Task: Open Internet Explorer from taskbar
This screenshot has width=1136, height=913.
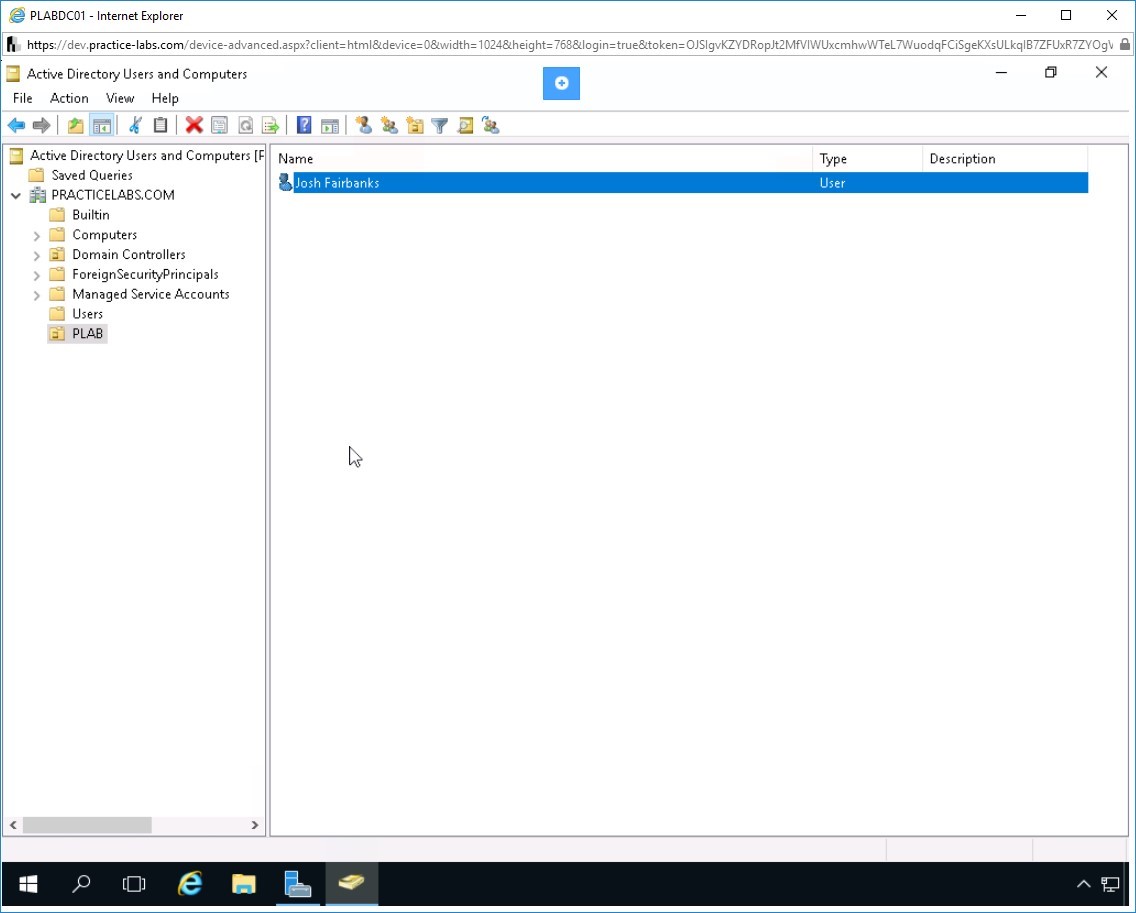Action: [190, 884]
